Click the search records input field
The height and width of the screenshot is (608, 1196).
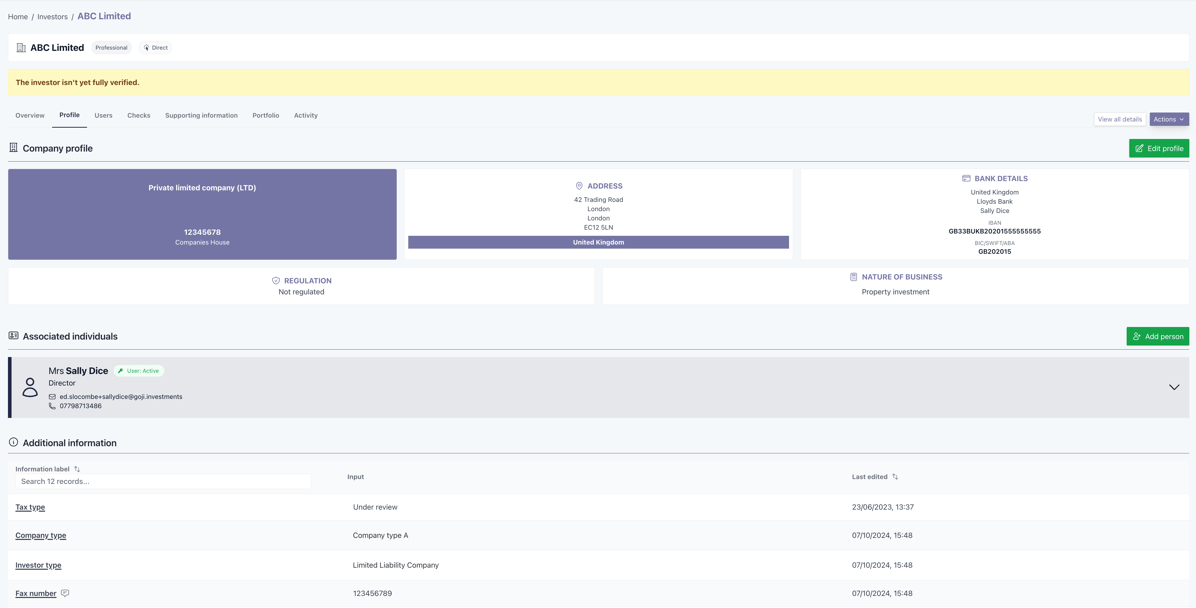[x=160, y=481]
